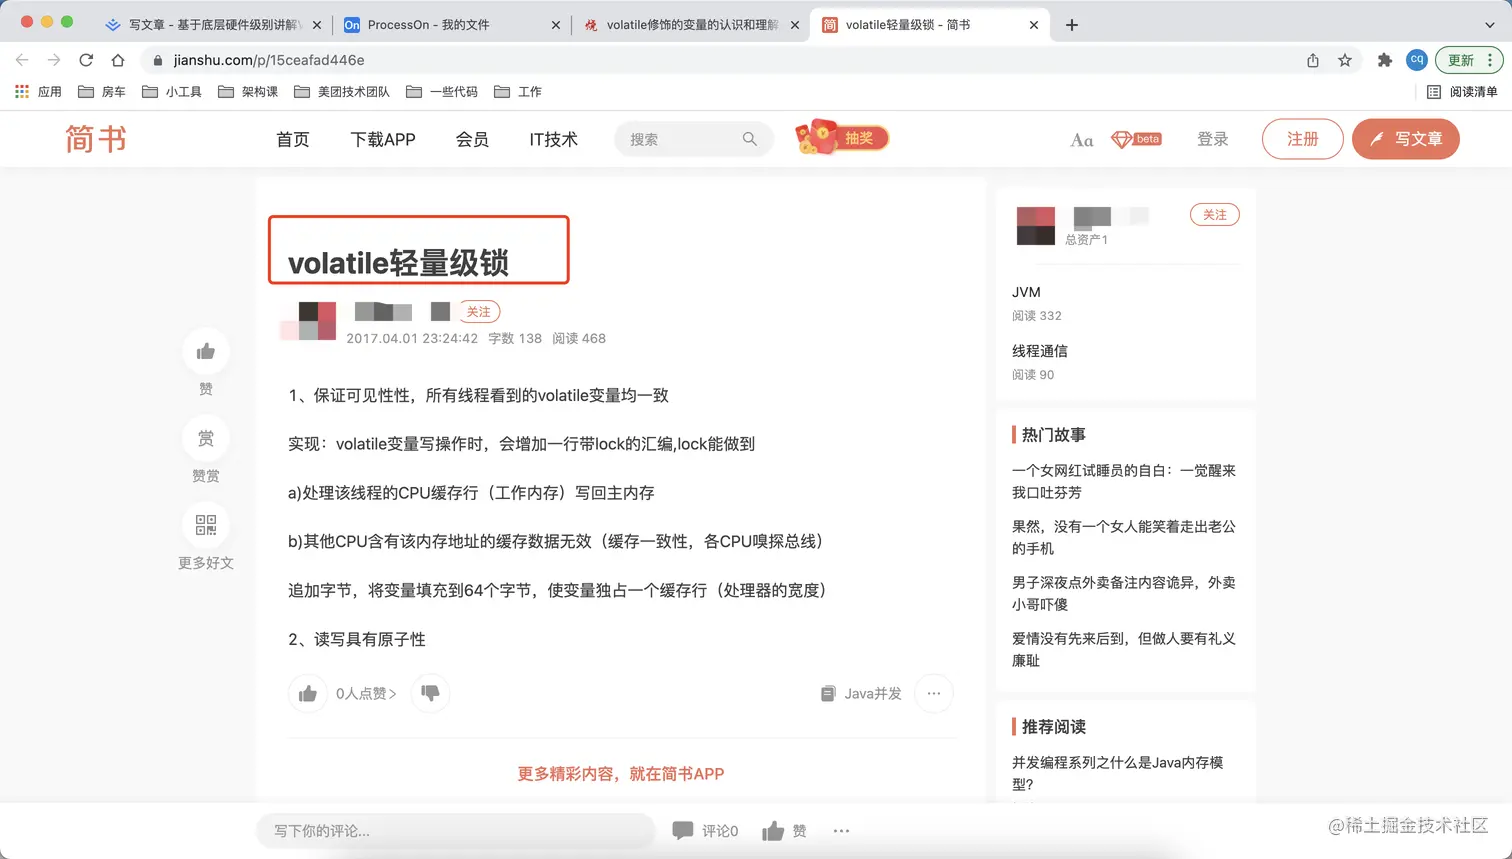Screen dimensions: 1512x859
Task: Toggle the bookmark star in the address bar
Action: [x=1345, y=60]
